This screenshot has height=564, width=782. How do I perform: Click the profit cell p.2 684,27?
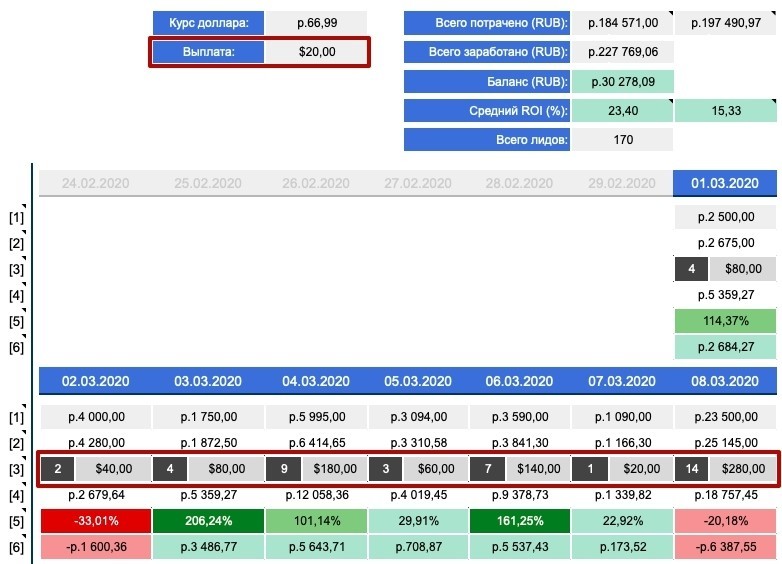[726, 347]
